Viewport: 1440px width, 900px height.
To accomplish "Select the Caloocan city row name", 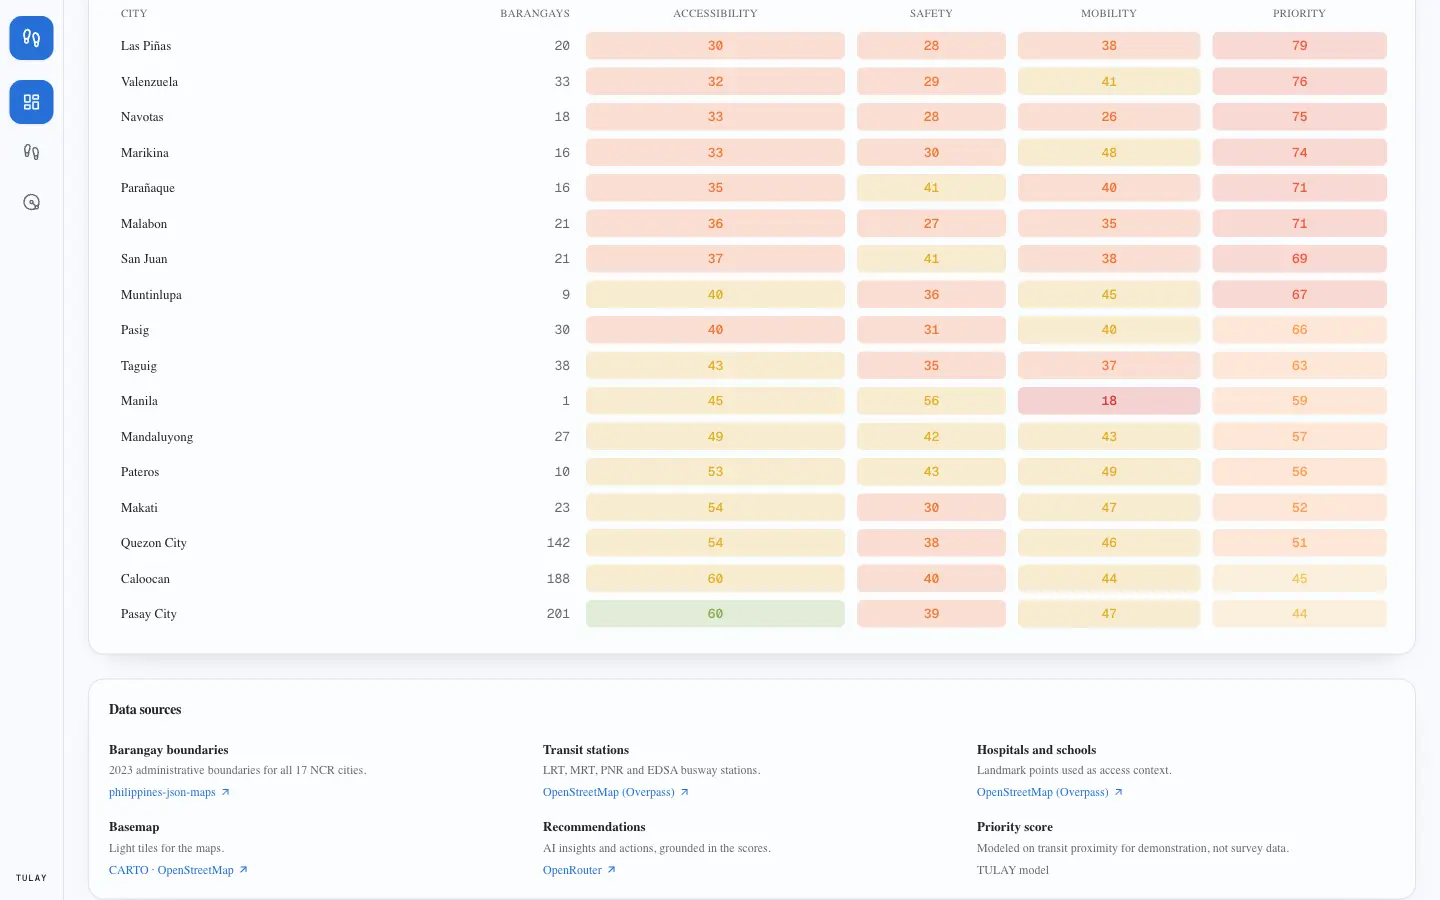I will (145, 579).
